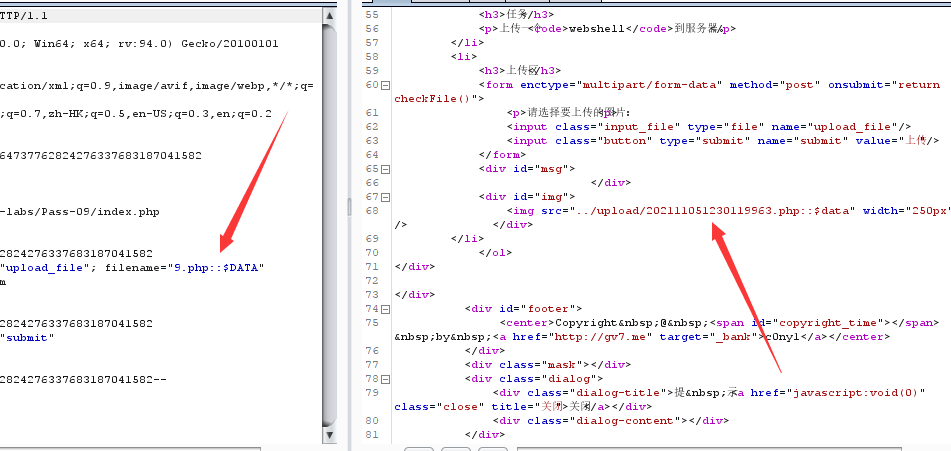Viewport: 951px width, 451px height.
Task: Collapse the div id="img" fold at line 67
Action: [386, 197]
